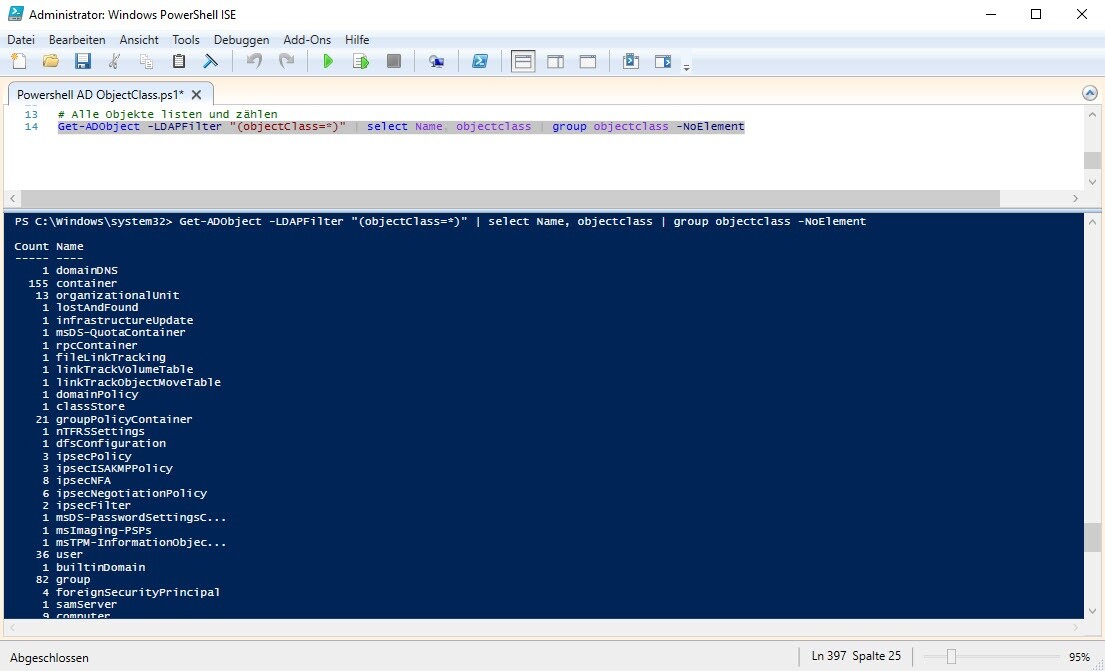Viewport: 1105px width, 671px height.
Task: Click the Run Selection icon
Action: (x=360, y=62)
